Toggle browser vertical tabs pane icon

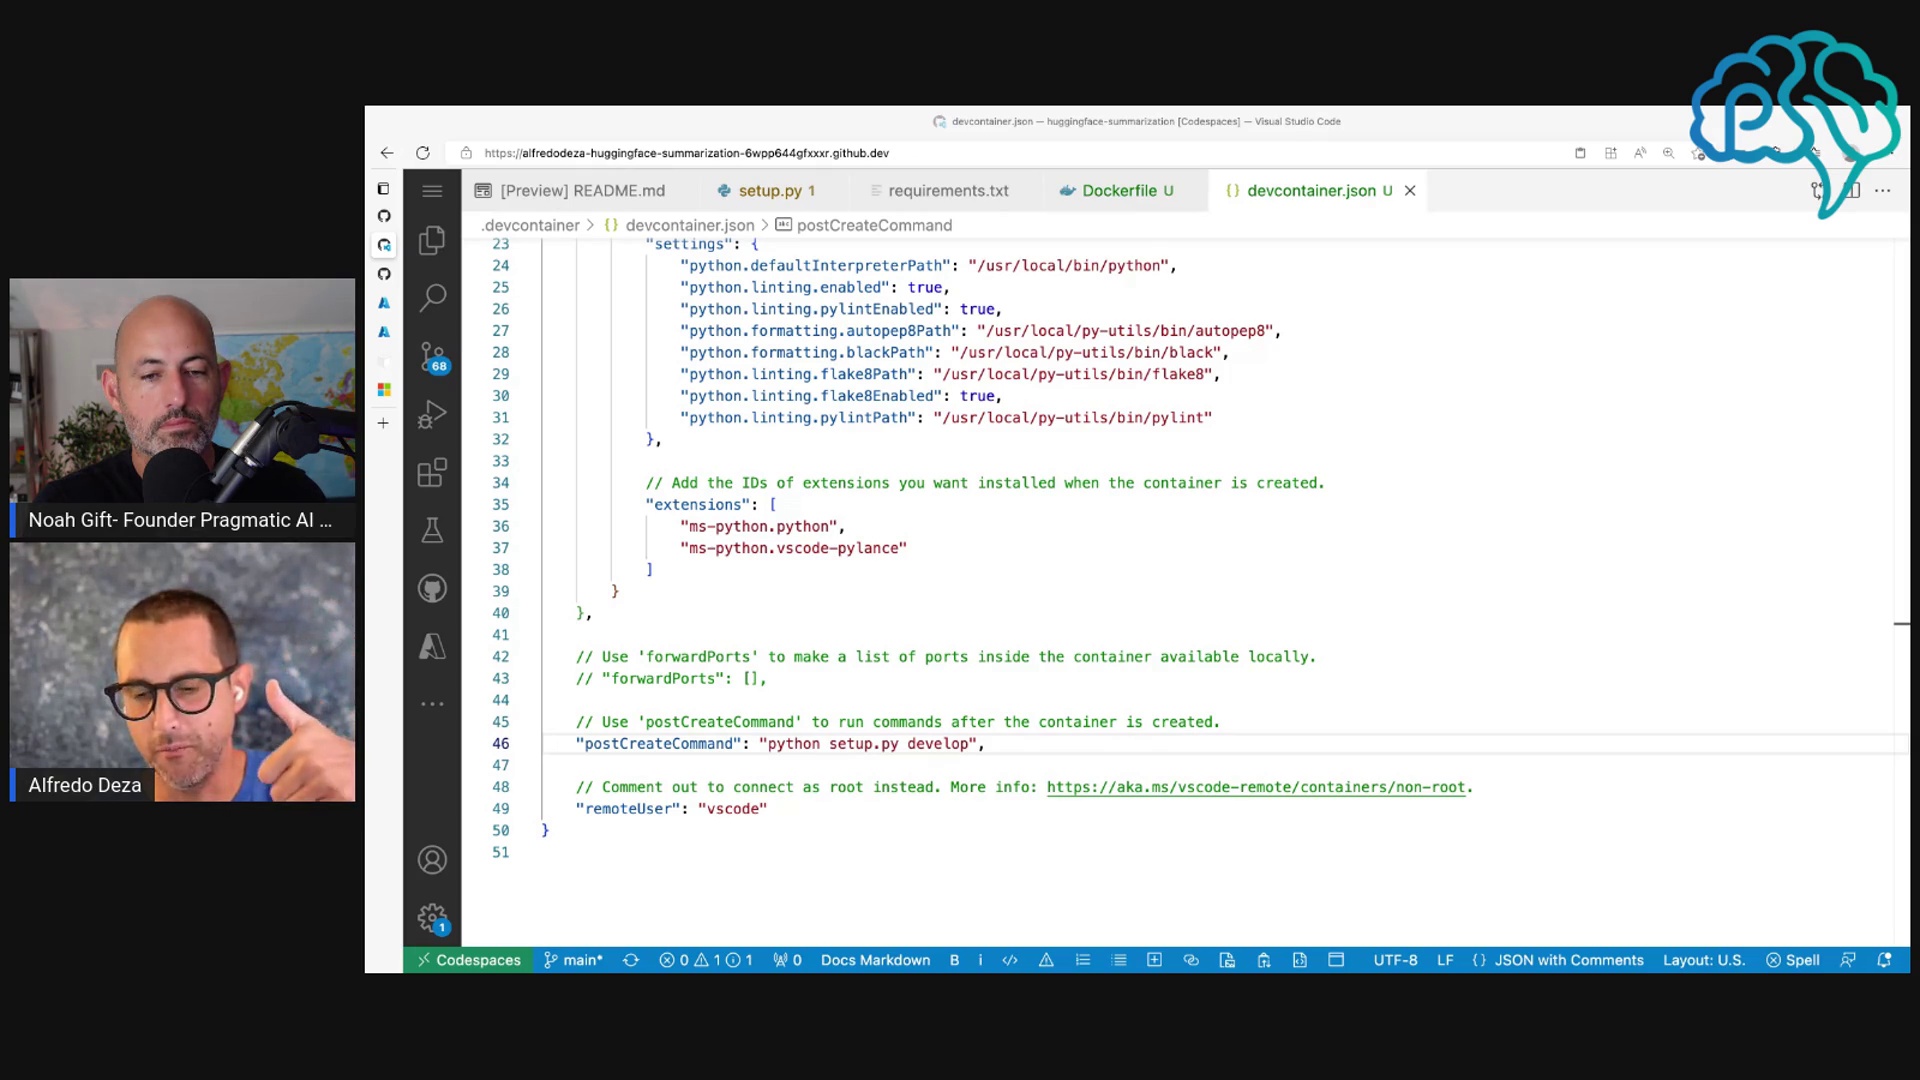tap(383, 189)
